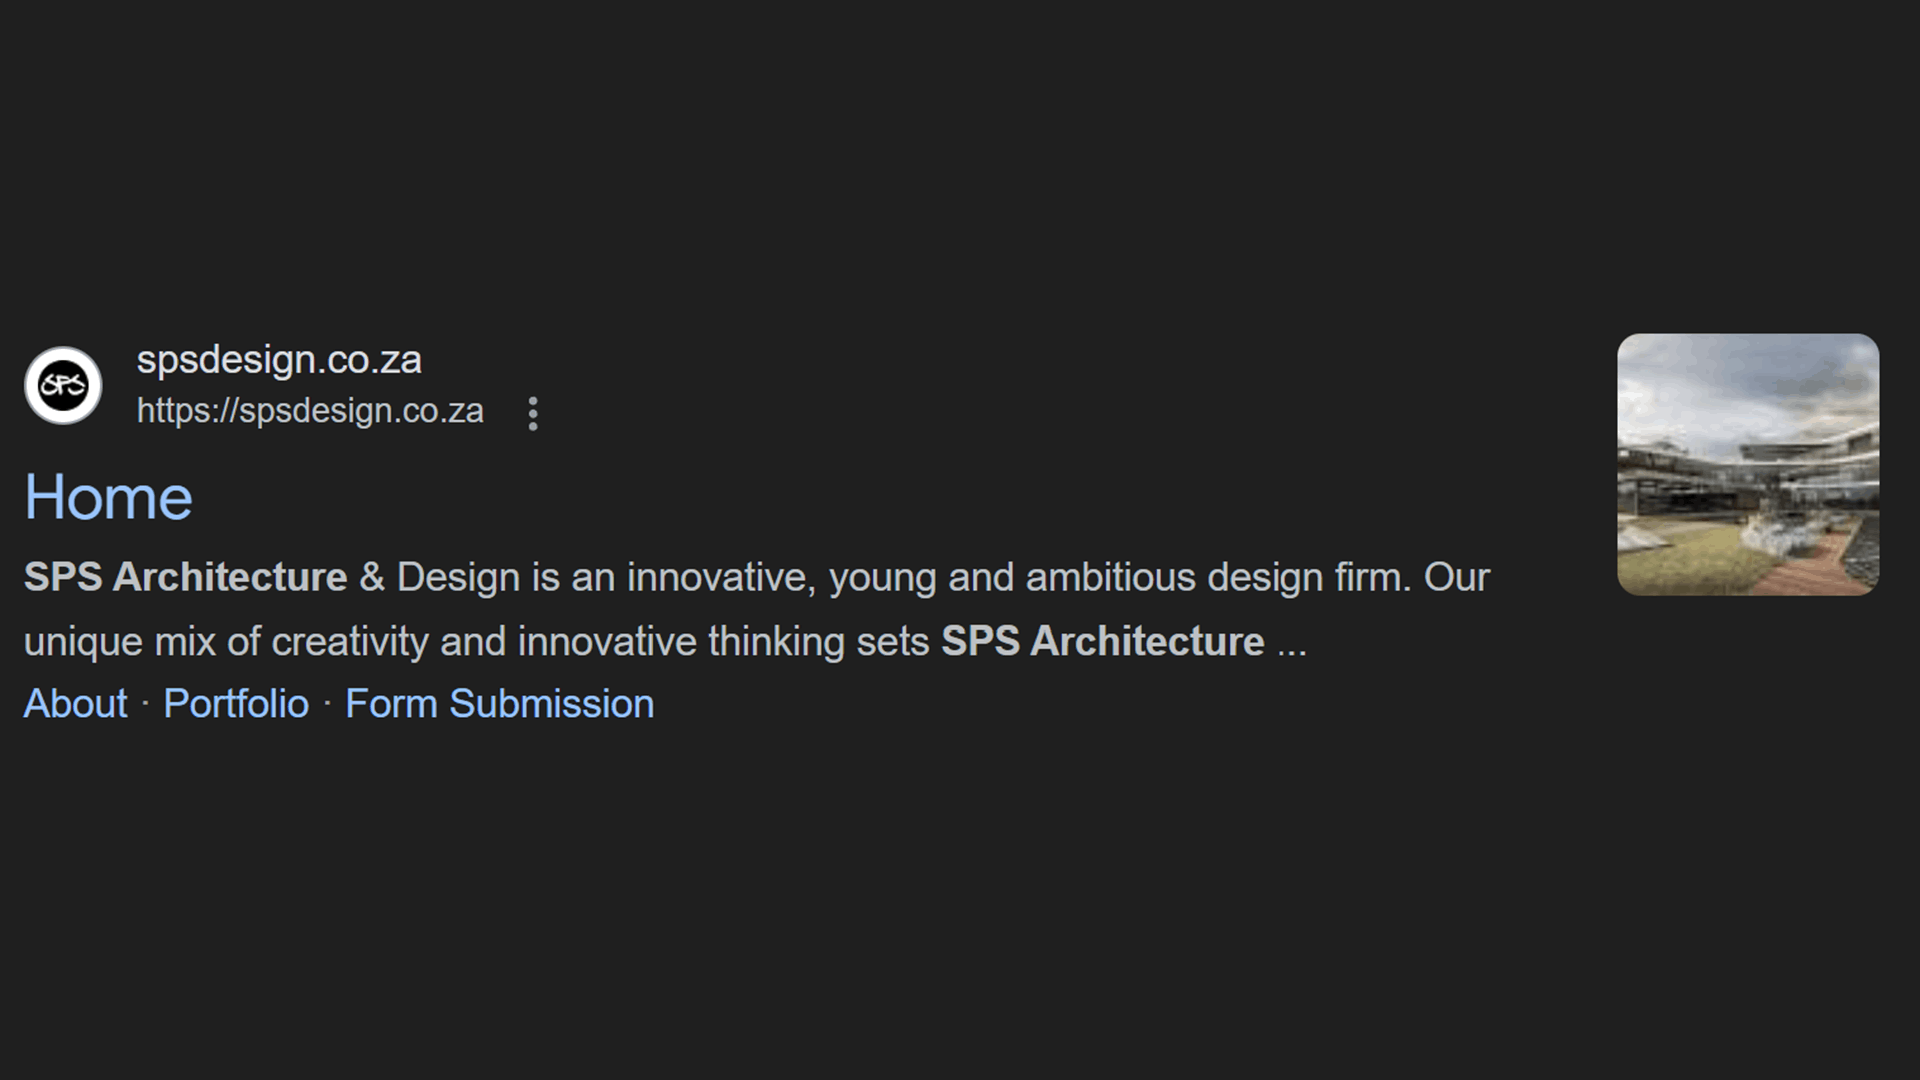The height and width of the screenshot is (1080, 1920).
Task: Click the spsdesign.co.za site name
Action: 279,360
